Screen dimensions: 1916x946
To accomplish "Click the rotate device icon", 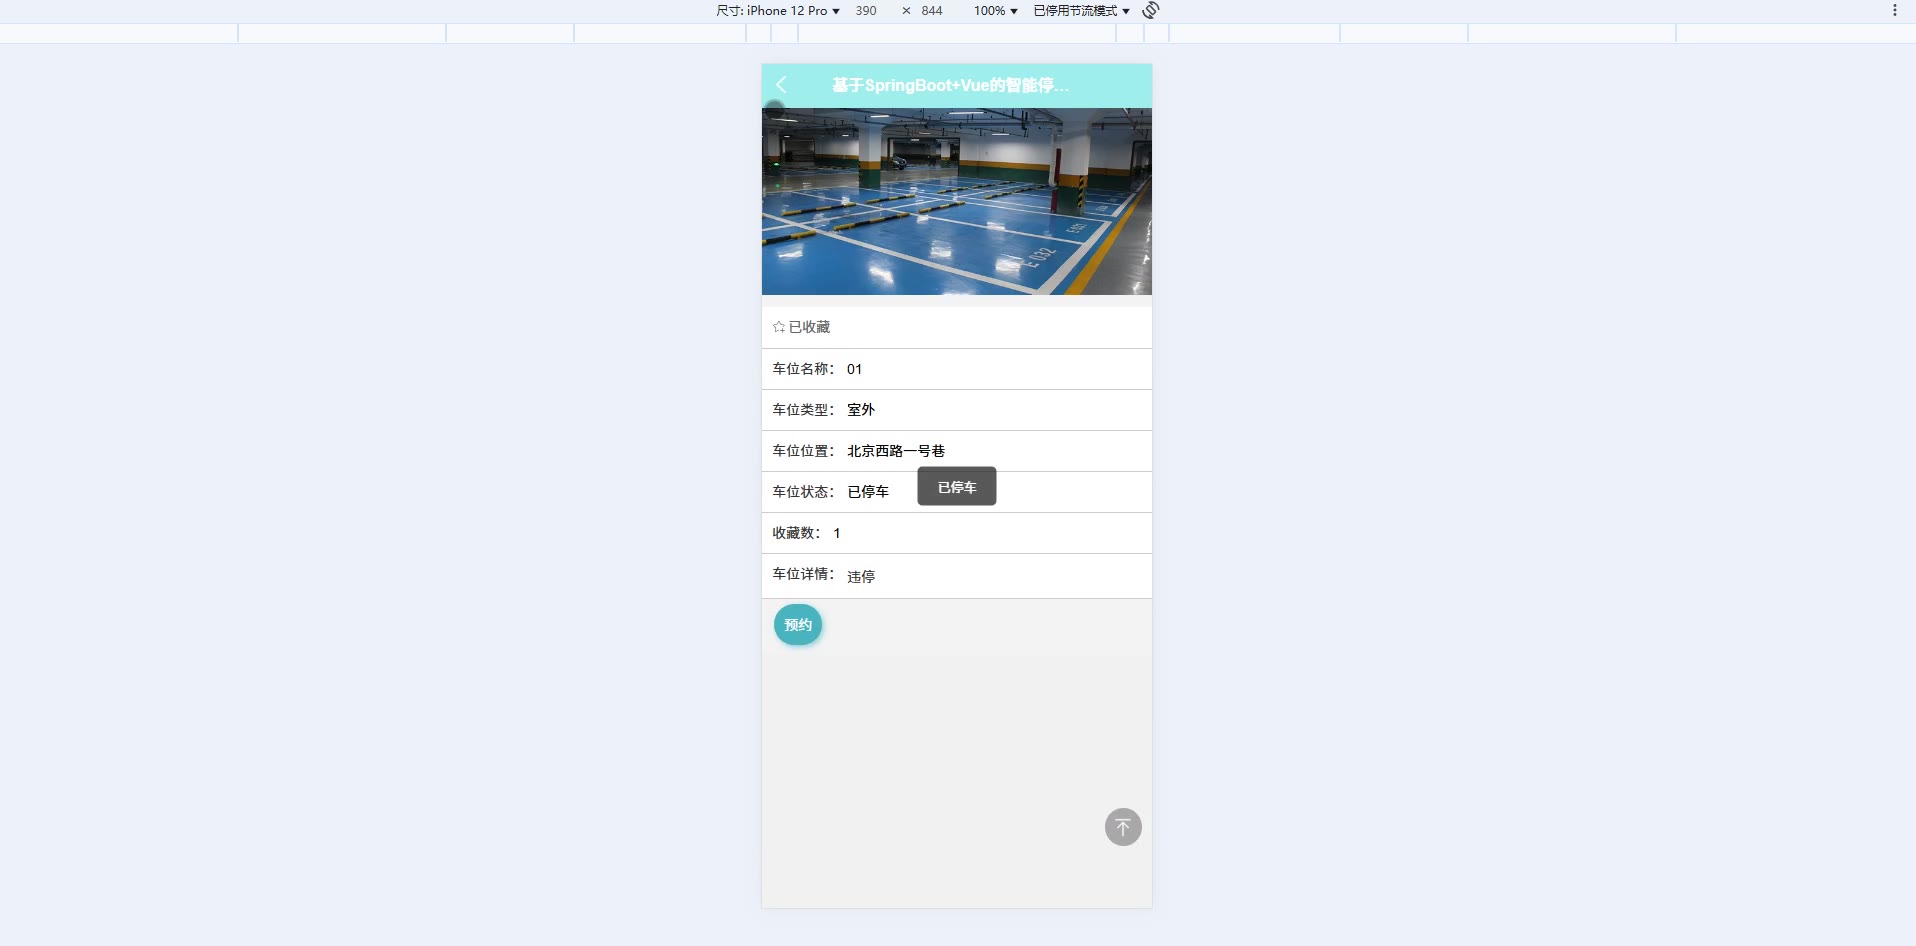I will (x=1151, y=10).
